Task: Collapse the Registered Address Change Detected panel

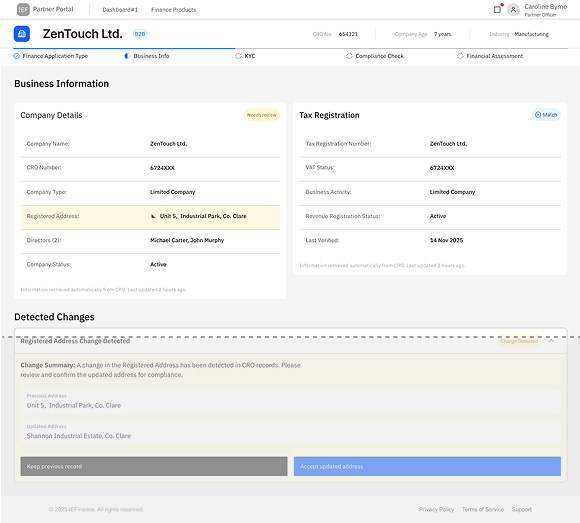Action: pos(551,341)
